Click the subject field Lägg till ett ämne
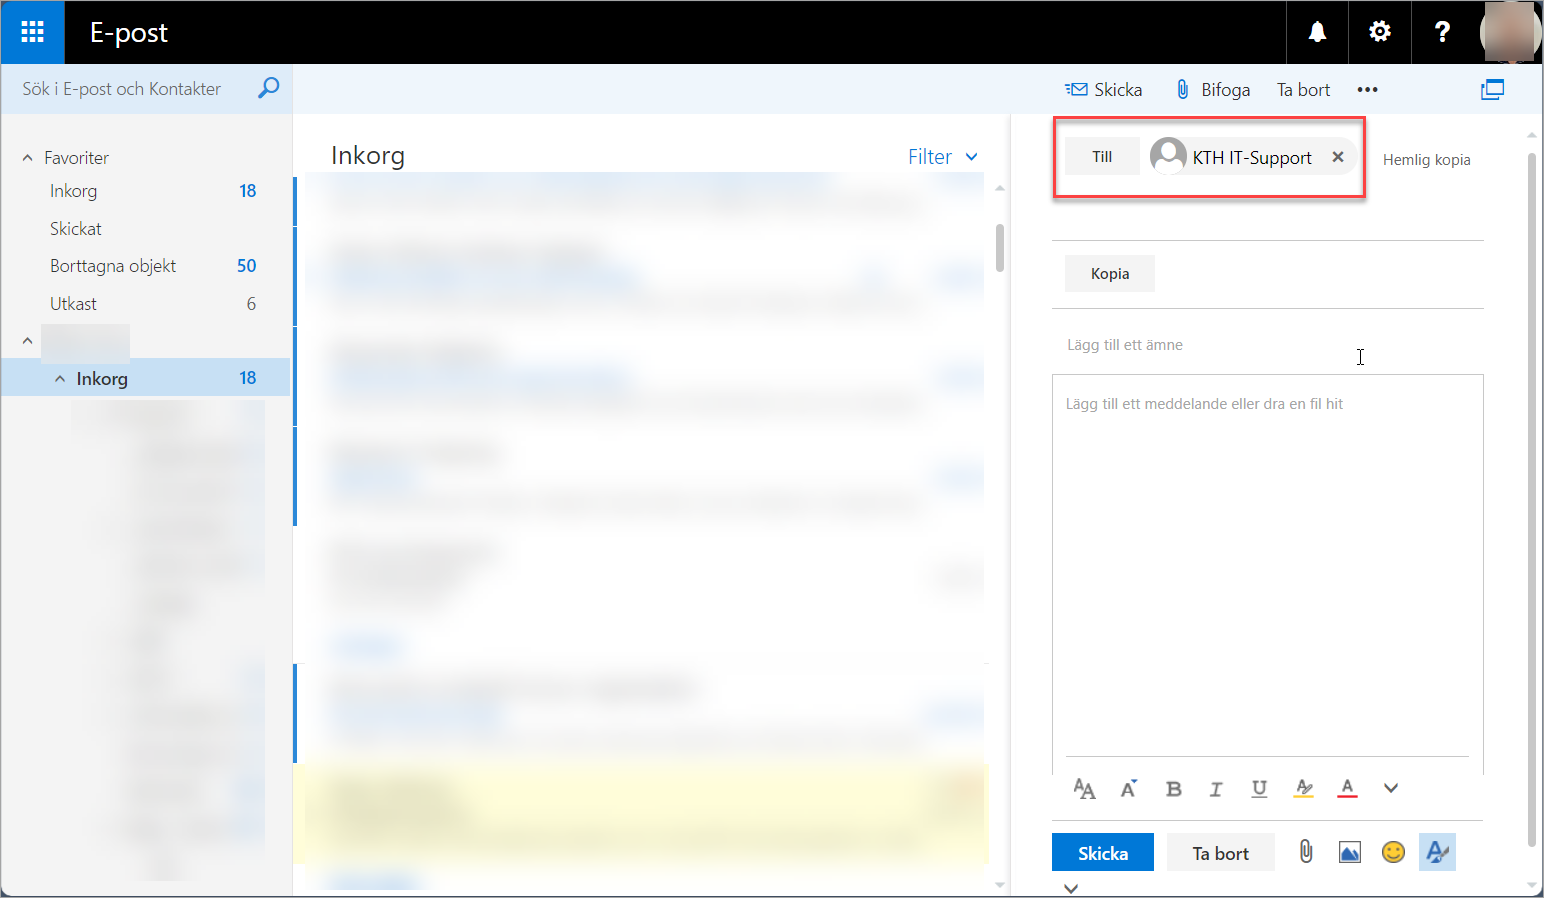Image resolution: width=1544 pixels, height=898 pixels. (1267, 345)
